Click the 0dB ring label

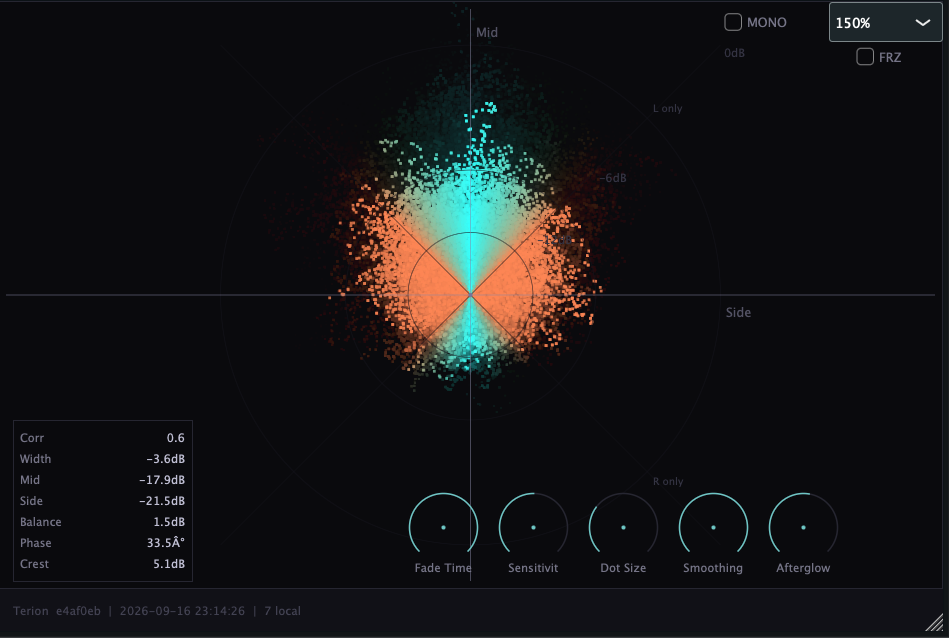pos(734,53)
